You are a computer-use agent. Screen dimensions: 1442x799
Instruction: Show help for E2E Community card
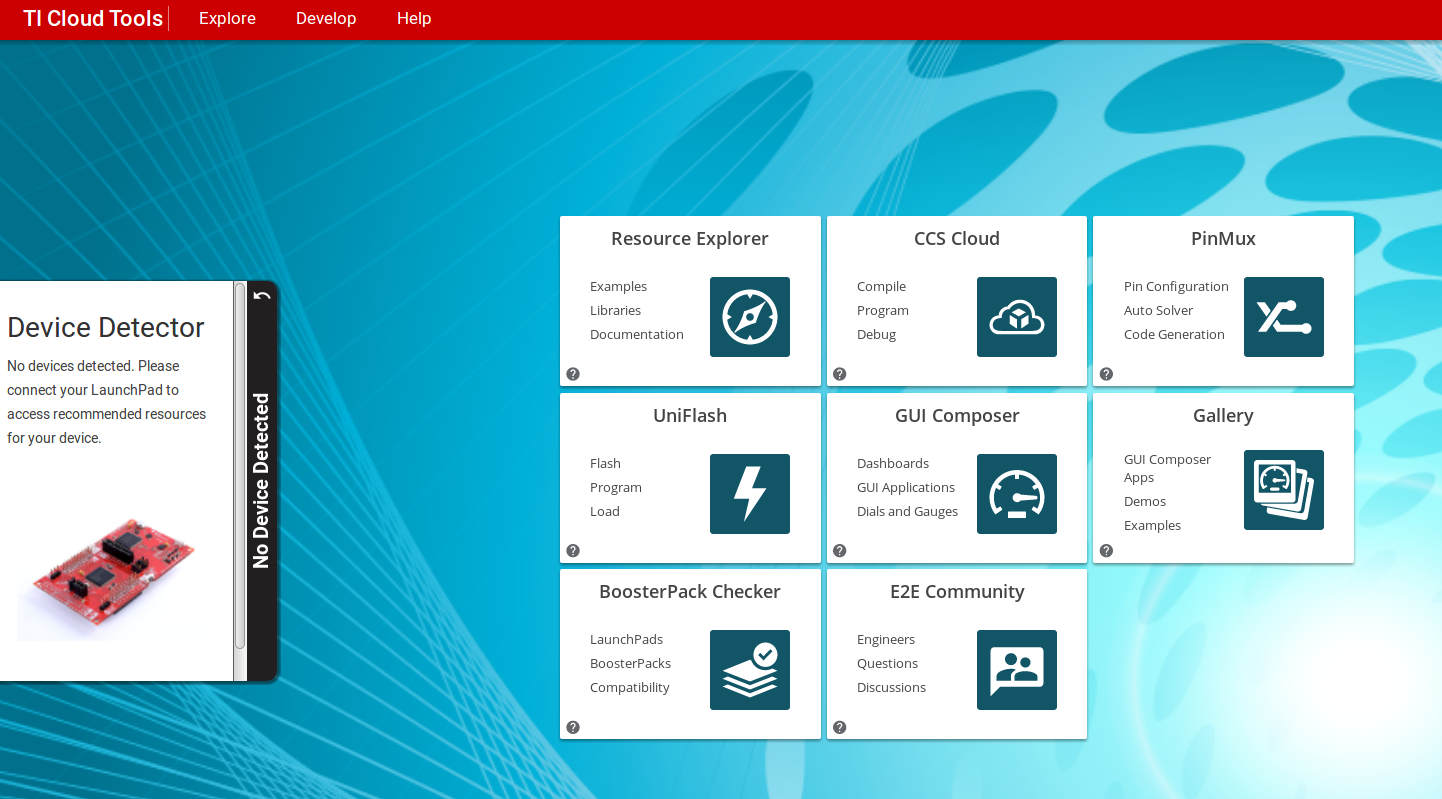pos(840,727)
